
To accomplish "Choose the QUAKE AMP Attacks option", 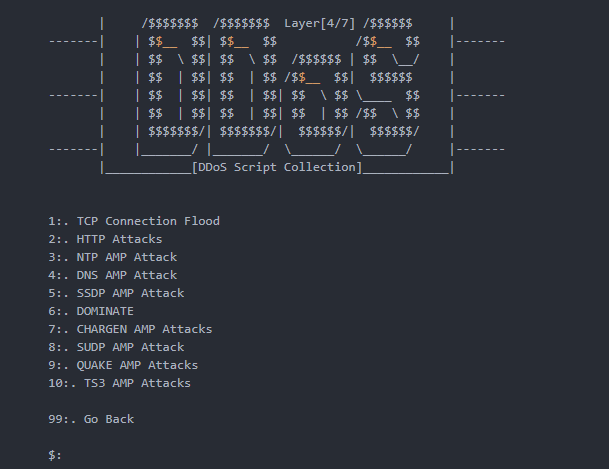I will click(123, 365).
